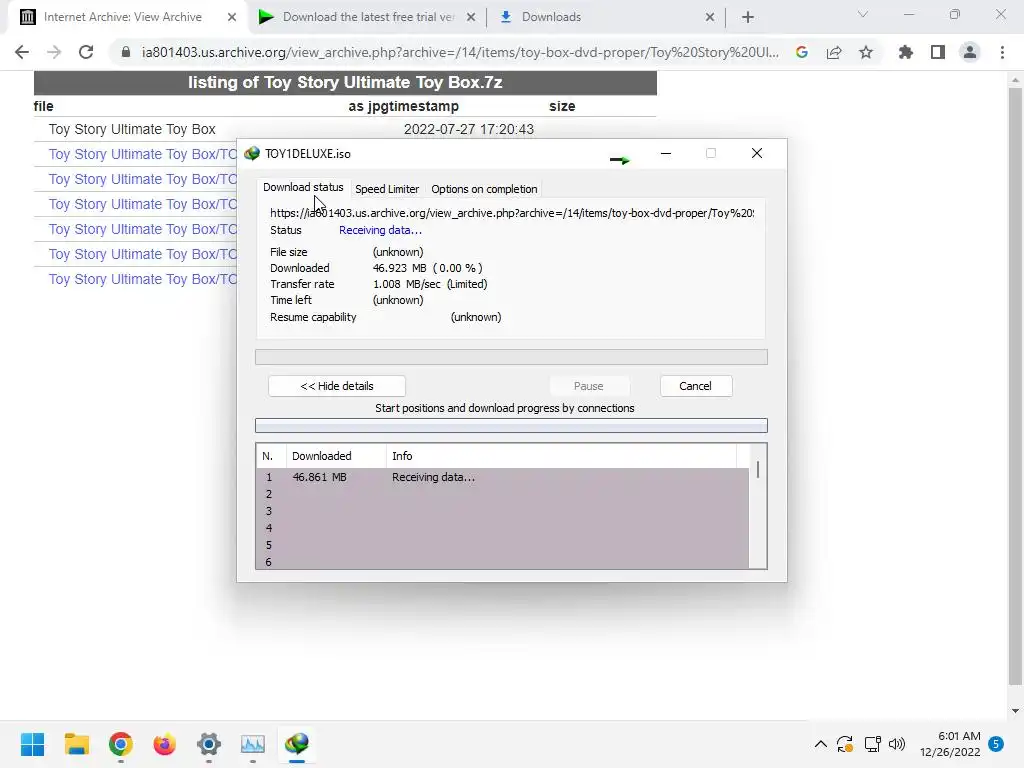Open File Explorer from taskbar
This screenshot has width=1024, height=768.
pos(76,744)
